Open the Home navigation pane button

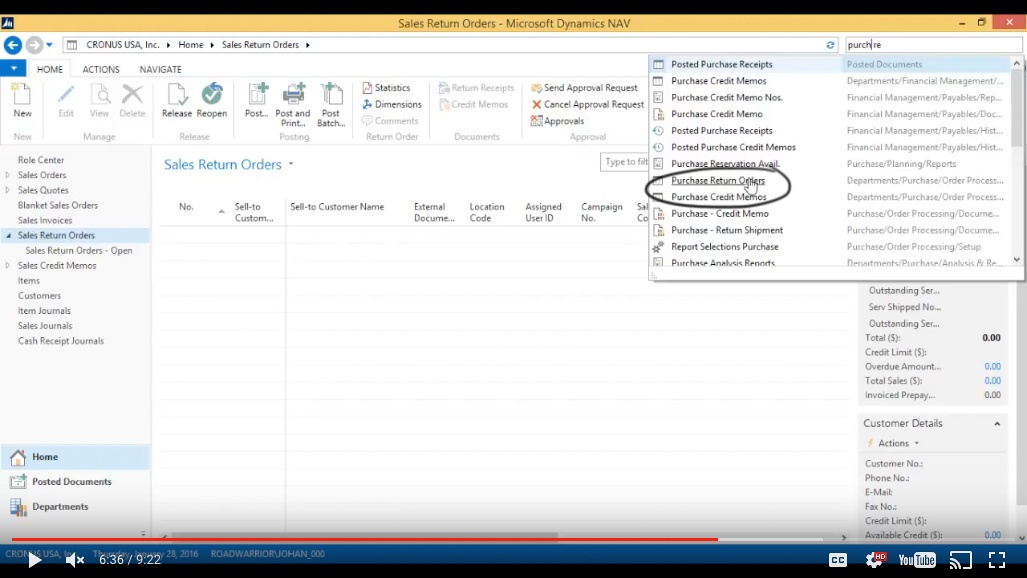(75, 457)
